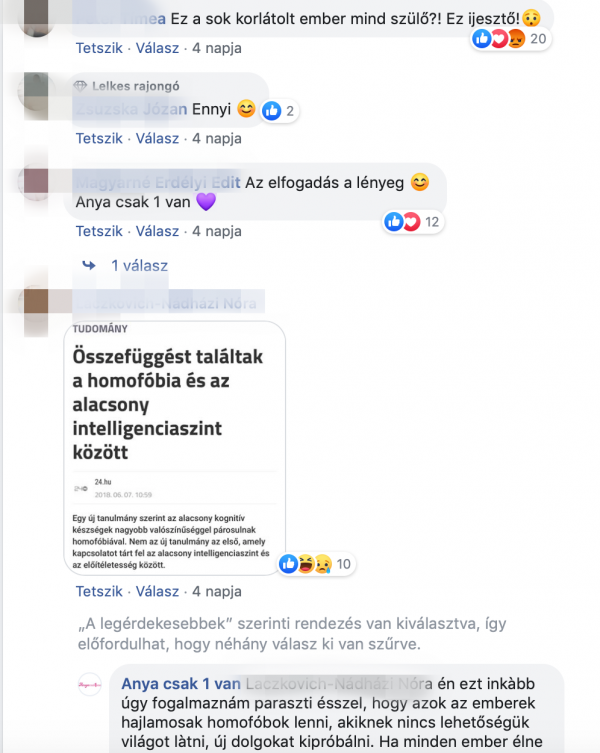Like the comment 'Ez a sok korlátolt ember'

pyautogui.click(x=99, y=48)
